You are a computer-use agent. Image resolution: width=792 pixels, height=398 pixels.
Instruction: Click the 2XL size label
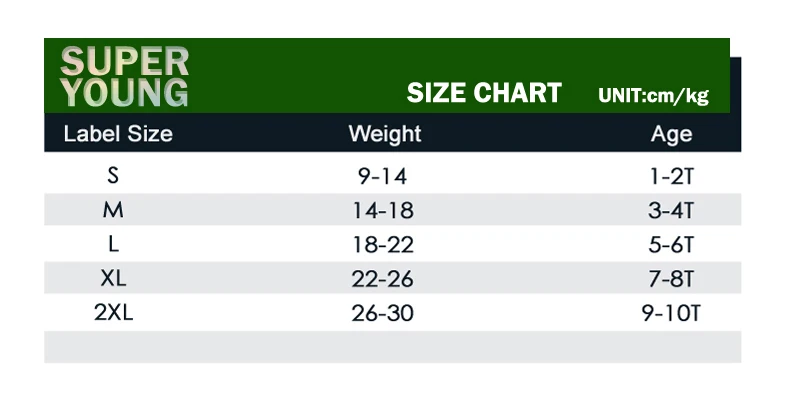coord(114,313)
